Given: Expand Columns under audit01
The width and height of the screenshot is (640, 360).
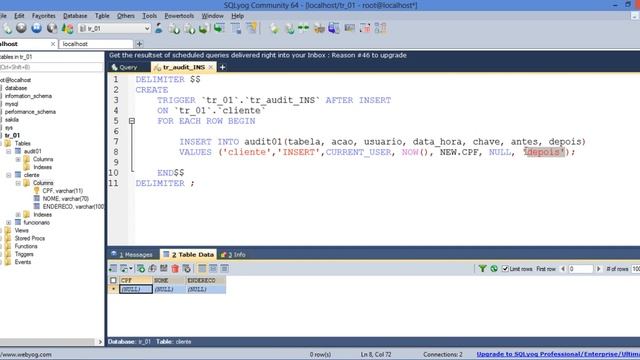Looking at the screenshot, I should (18, 159).
